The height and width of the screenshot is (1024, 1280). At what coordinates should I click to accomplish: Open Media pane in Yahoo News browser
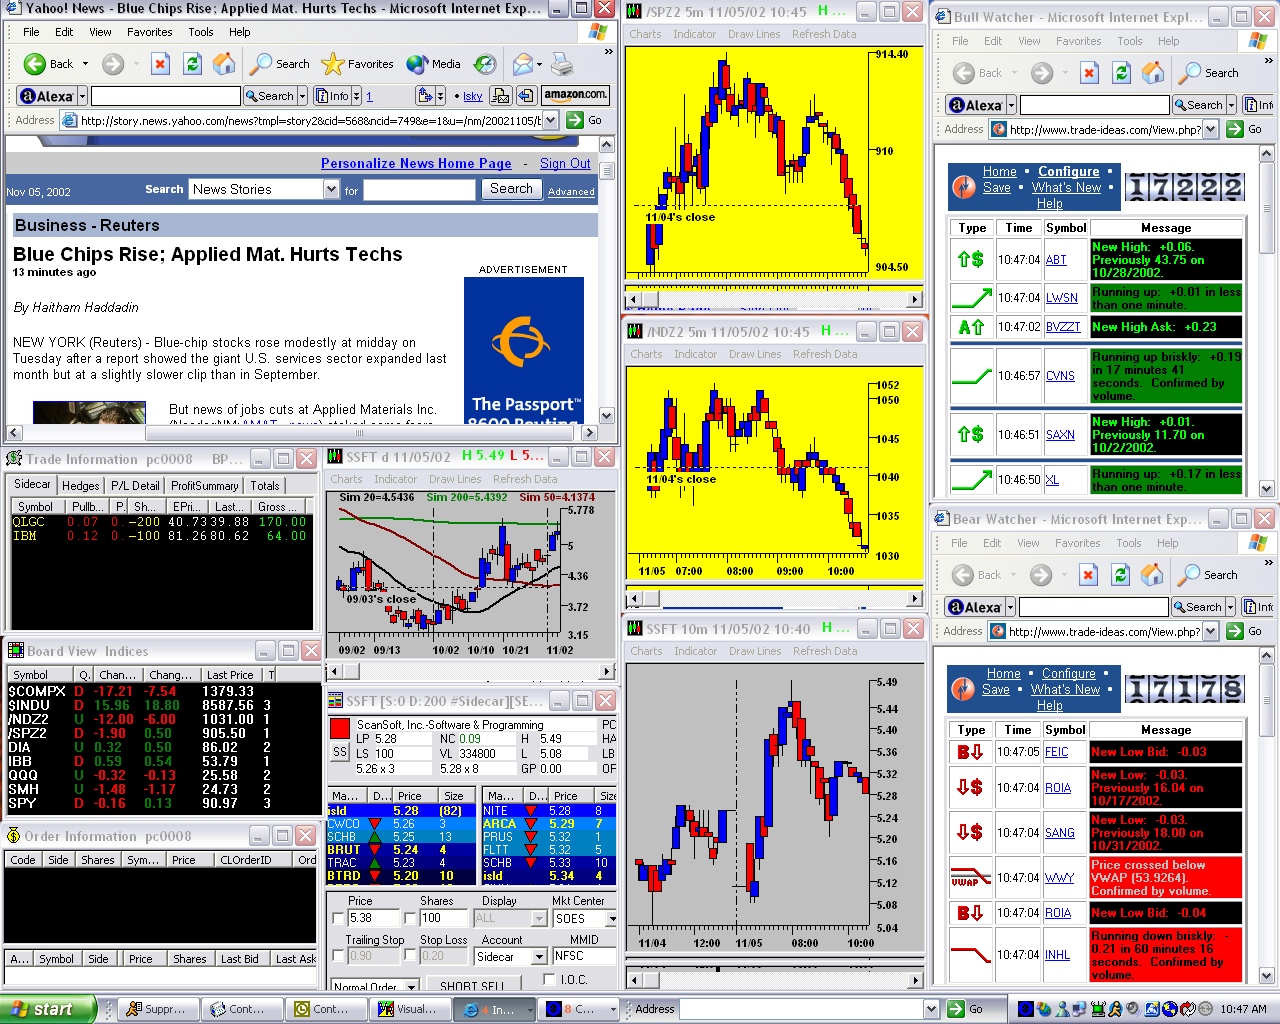434,64
